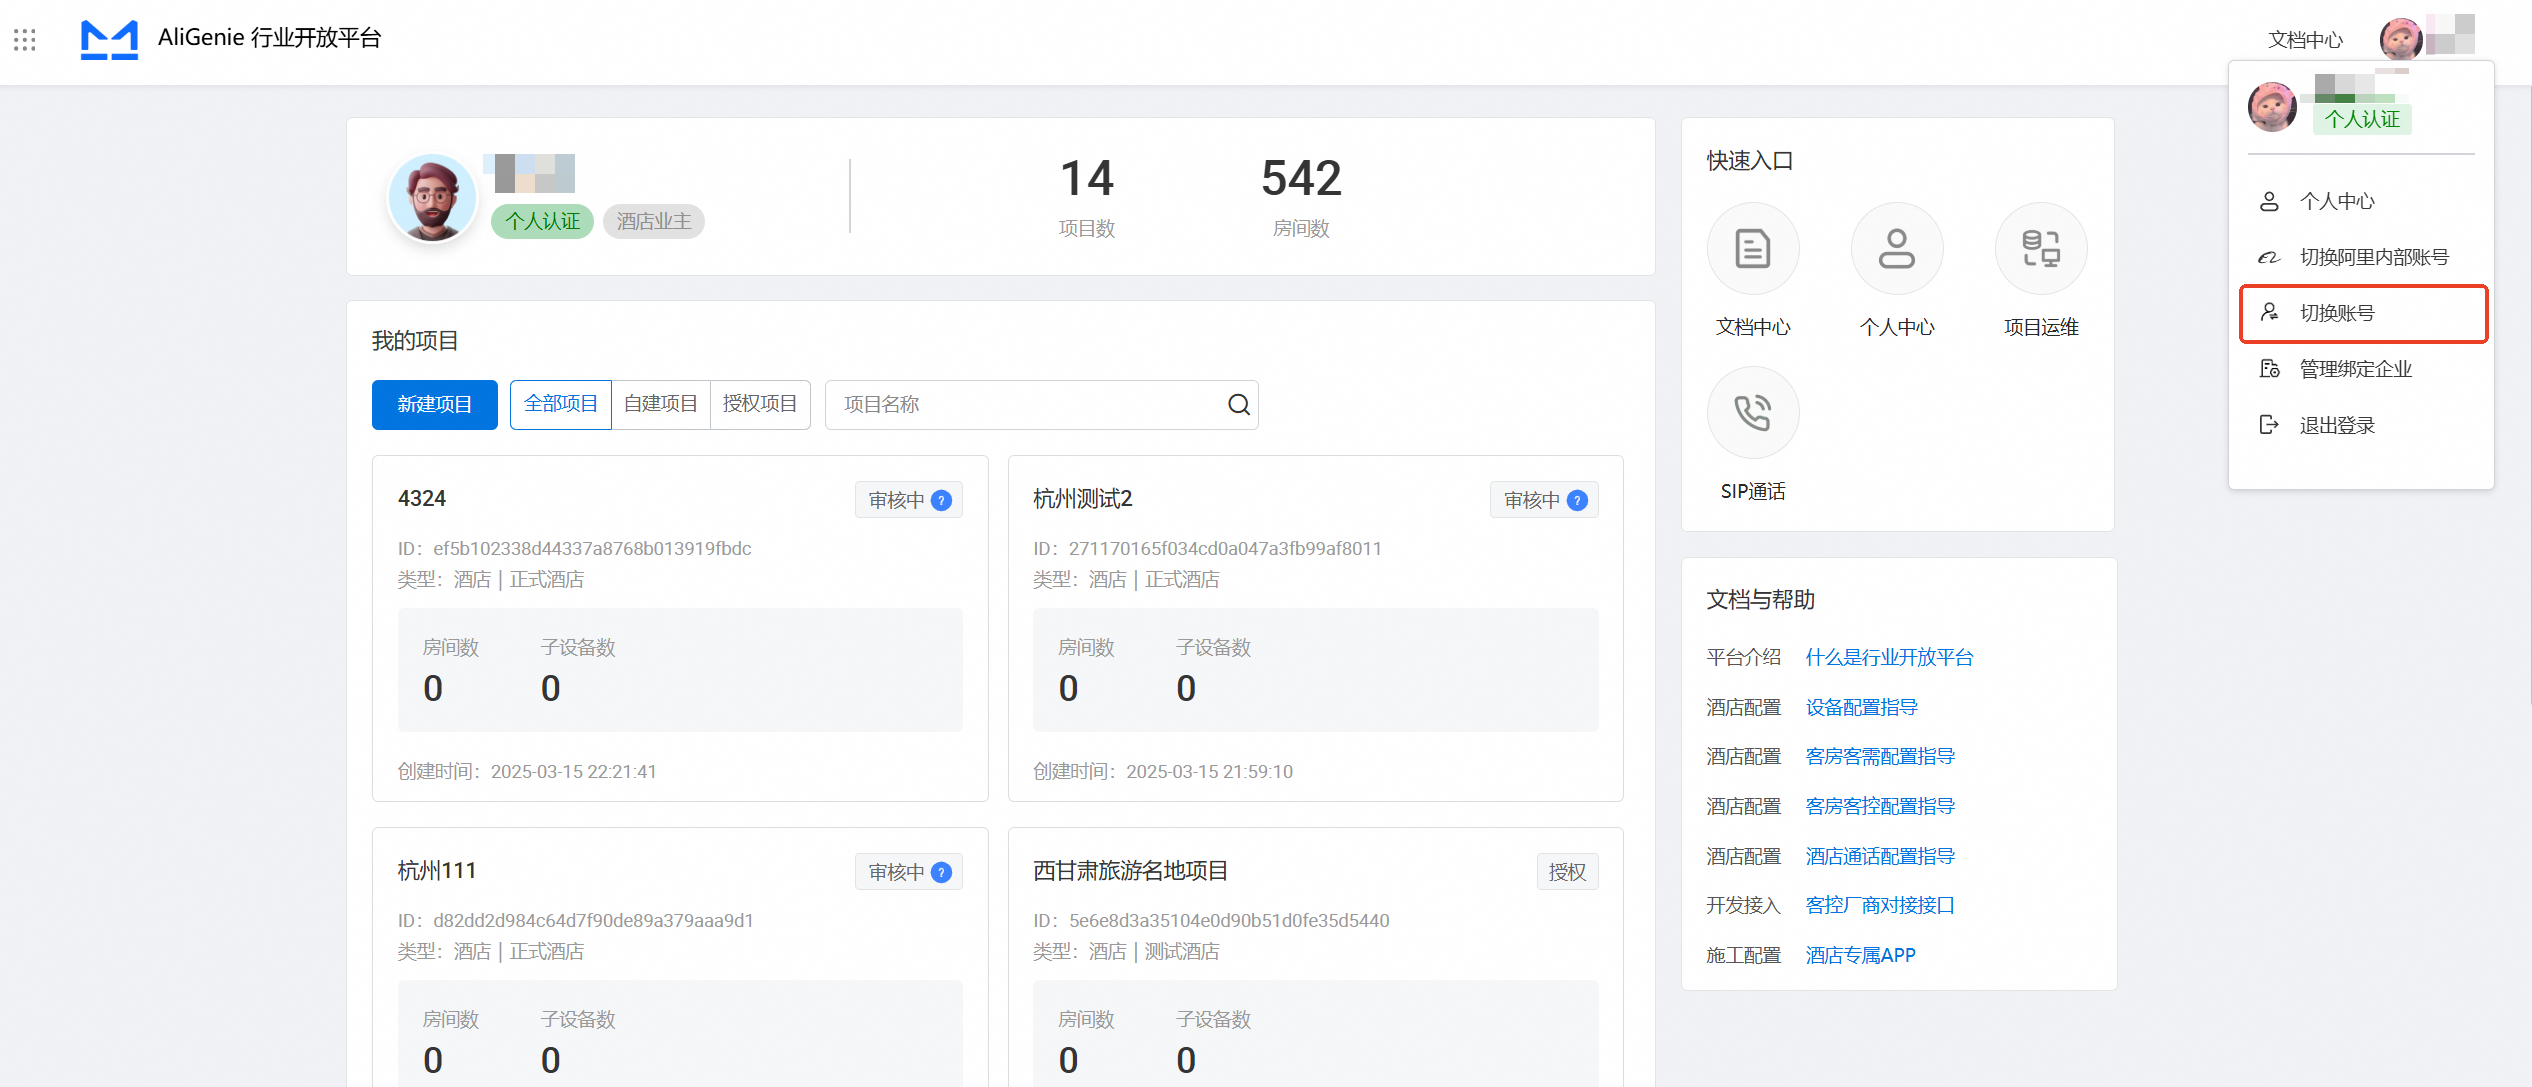Click the AliGenie 行业开放平台 title text
Screen dimensions: 2532x1087
coord(270,38)
